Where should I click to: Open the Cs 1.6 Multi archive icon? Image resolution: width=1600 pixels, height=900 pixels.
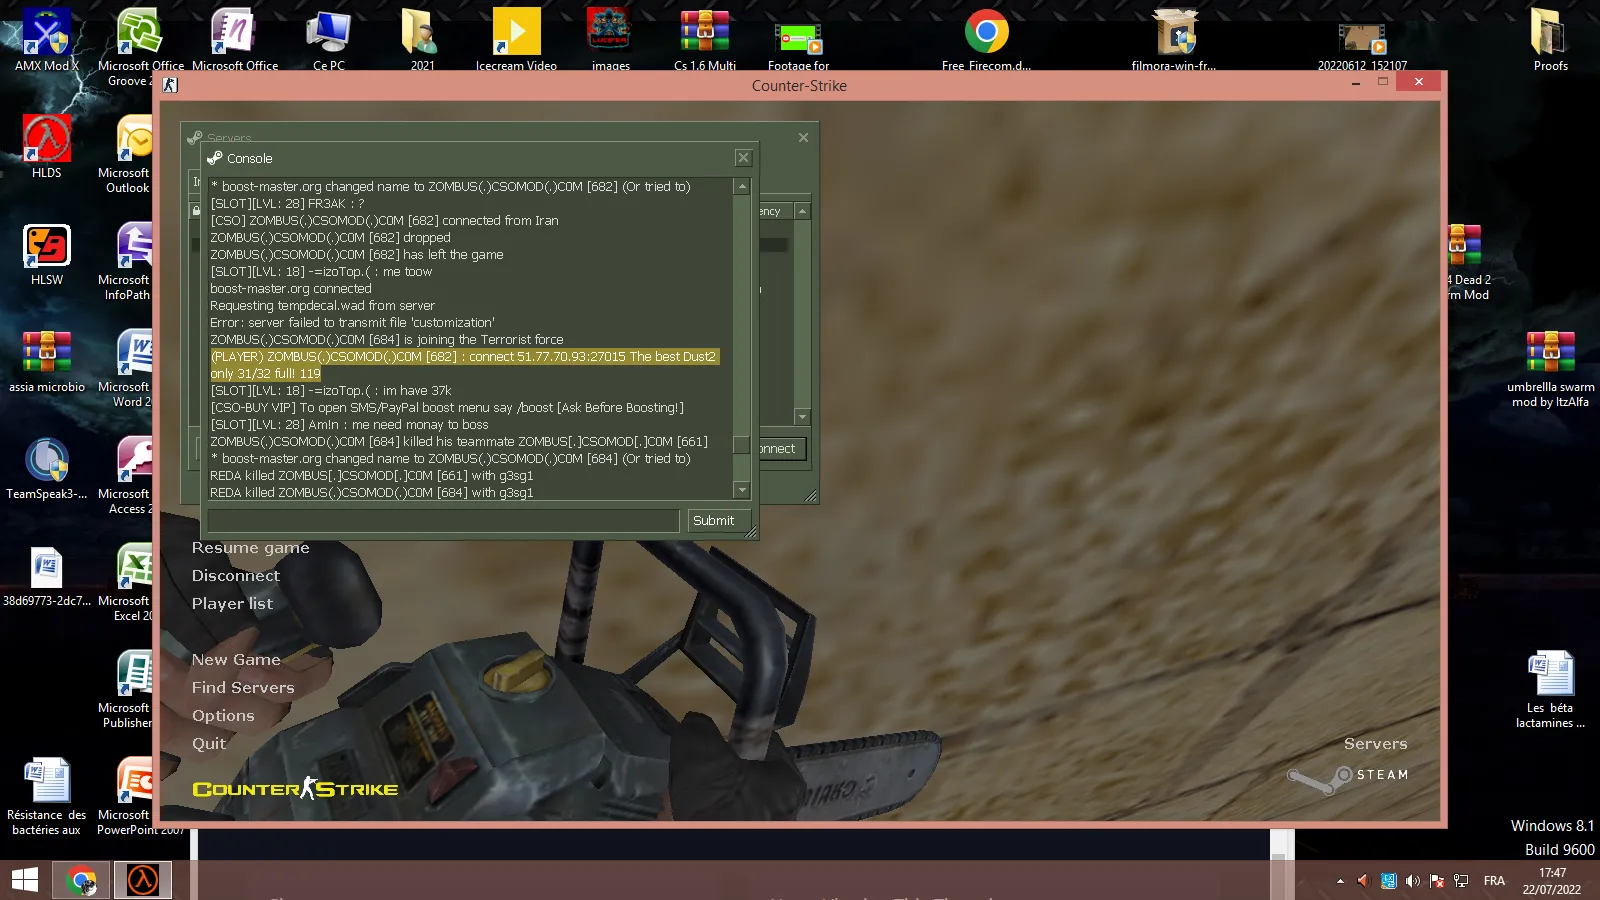(705, 40)
